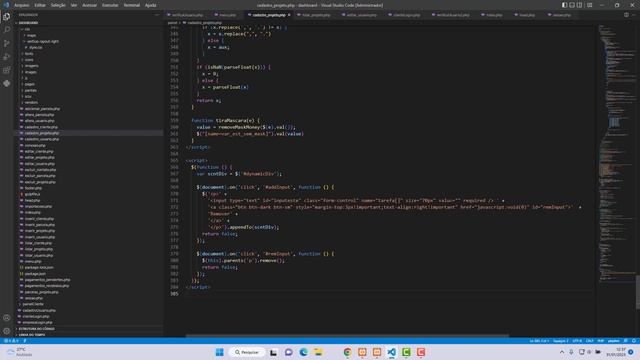Open the Extensions view
Screen dimensions: 640x360
(7, 70)
